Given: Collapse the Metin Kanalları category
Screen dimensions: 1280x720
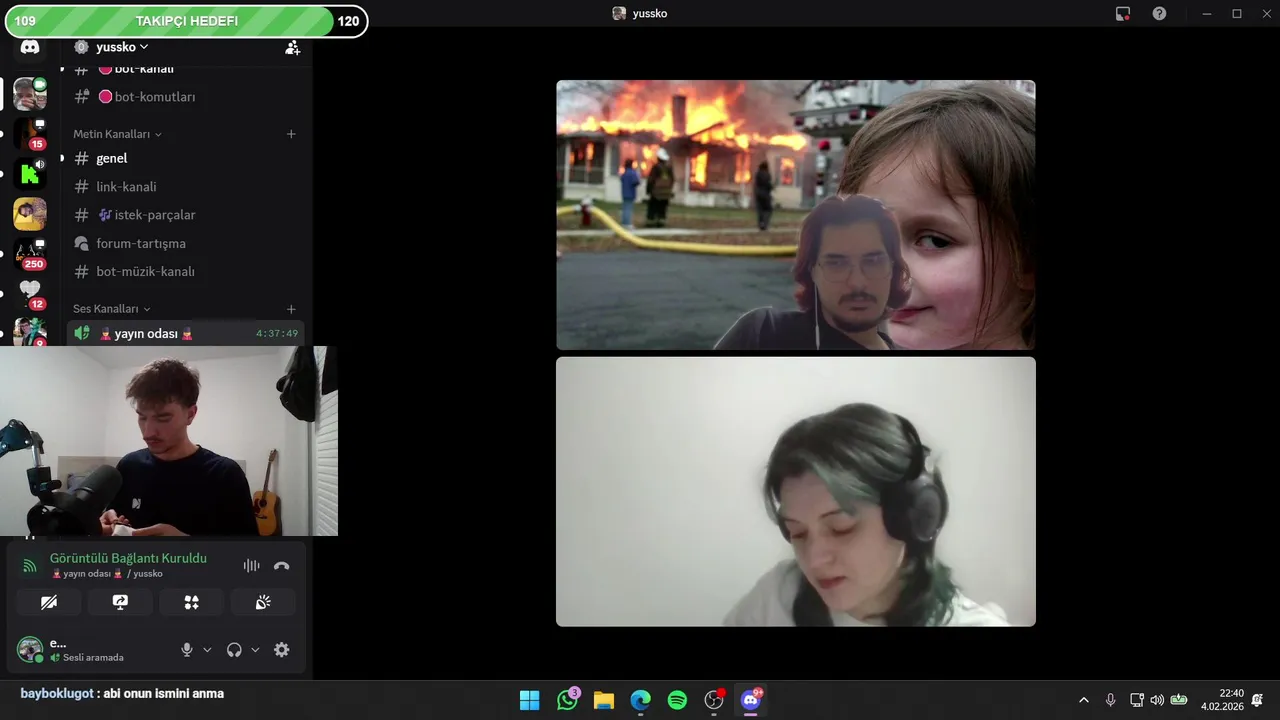Looking at the screenshot, I should click(x=117, y=134).
